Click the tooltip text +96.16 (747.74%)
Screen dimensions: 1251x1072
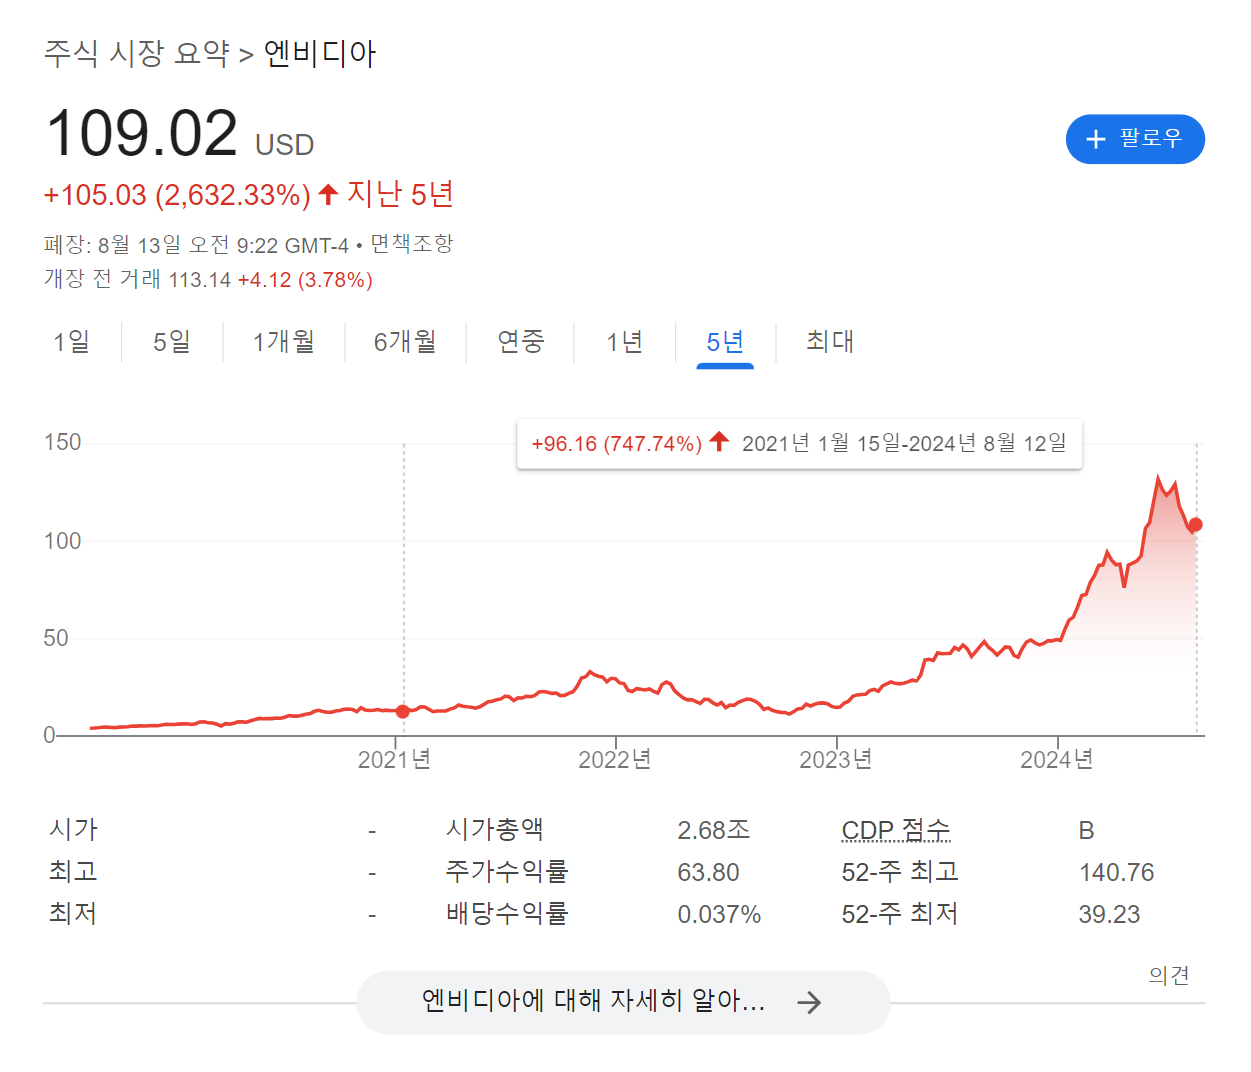pos(617,443)
